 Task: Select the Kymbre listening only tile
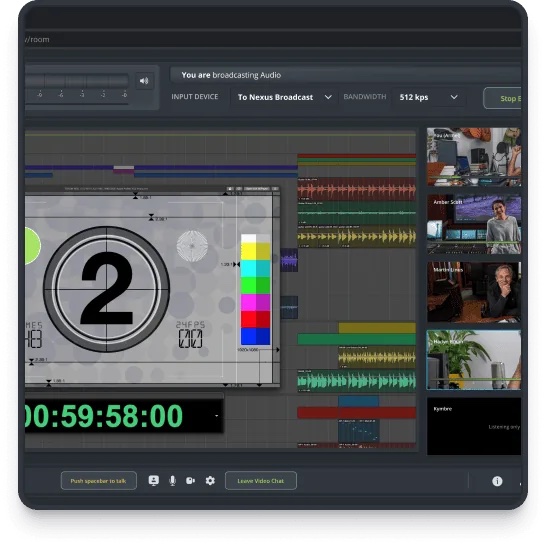474,426
